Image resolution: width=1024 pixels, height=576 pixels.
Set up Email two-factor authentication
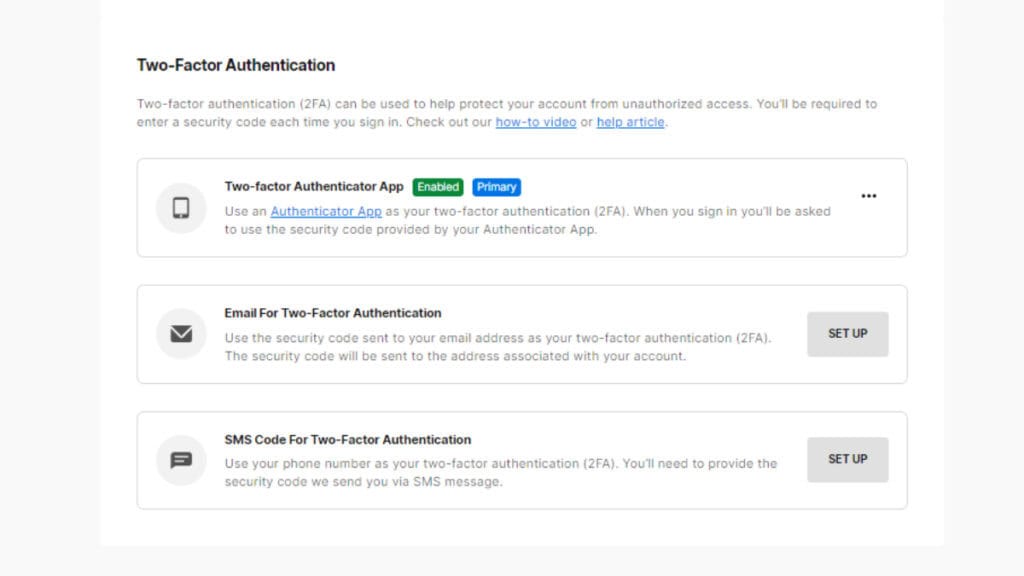(x=847, y=334)
